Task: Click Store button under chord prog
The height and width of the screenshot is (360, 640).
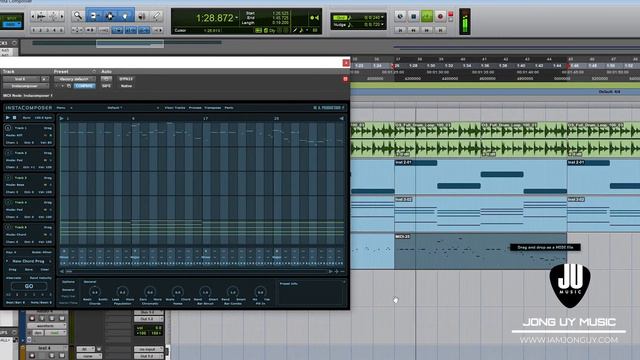Action: pos(29,269)
